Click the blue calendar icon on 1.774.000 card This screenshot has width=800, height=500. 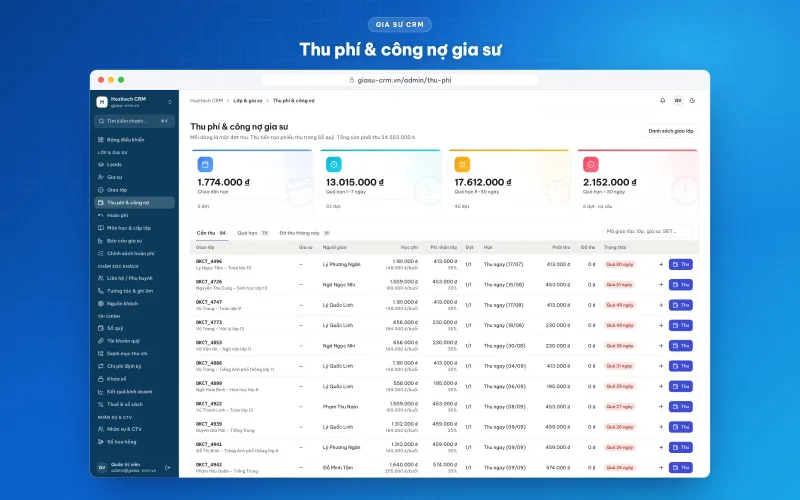tap(205, 164)
